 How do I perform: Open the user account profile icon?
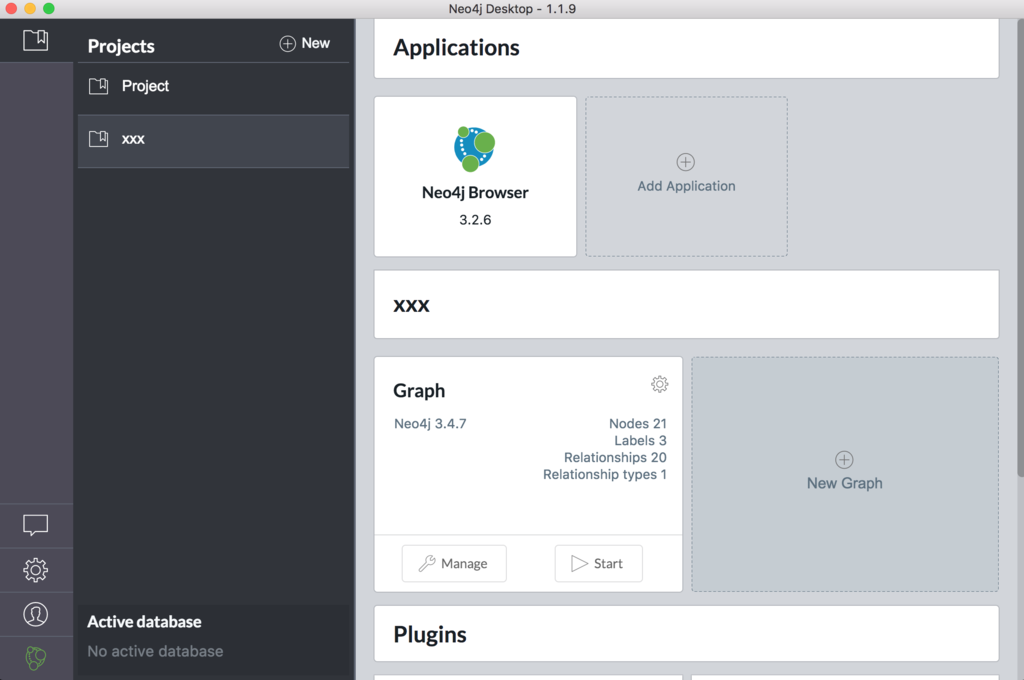(36, 614)
